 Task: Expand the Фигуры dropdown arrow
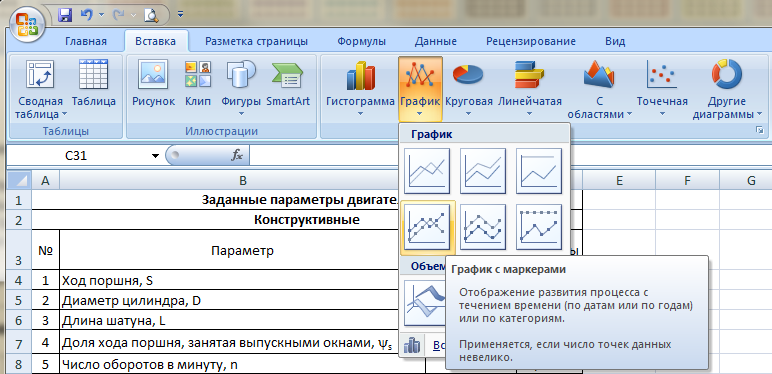(241, 114)
